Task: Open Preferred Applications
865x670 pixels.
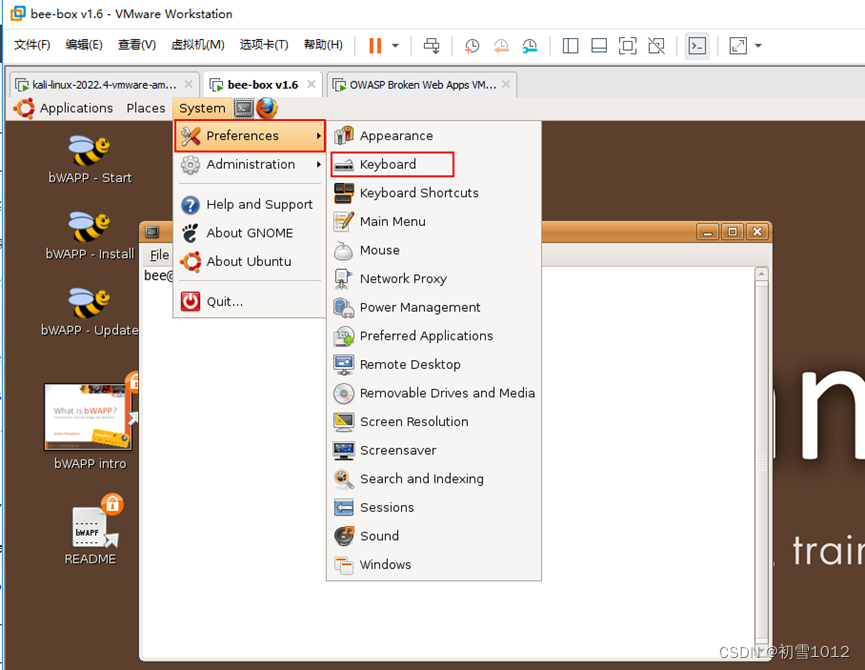Action: [434, 336]
